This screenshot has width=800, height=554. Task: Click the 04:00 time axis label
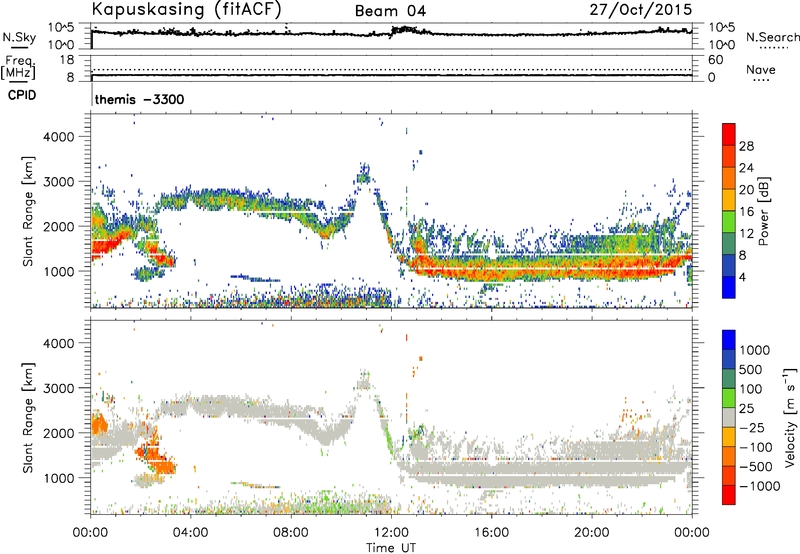(x=191, y=533)
